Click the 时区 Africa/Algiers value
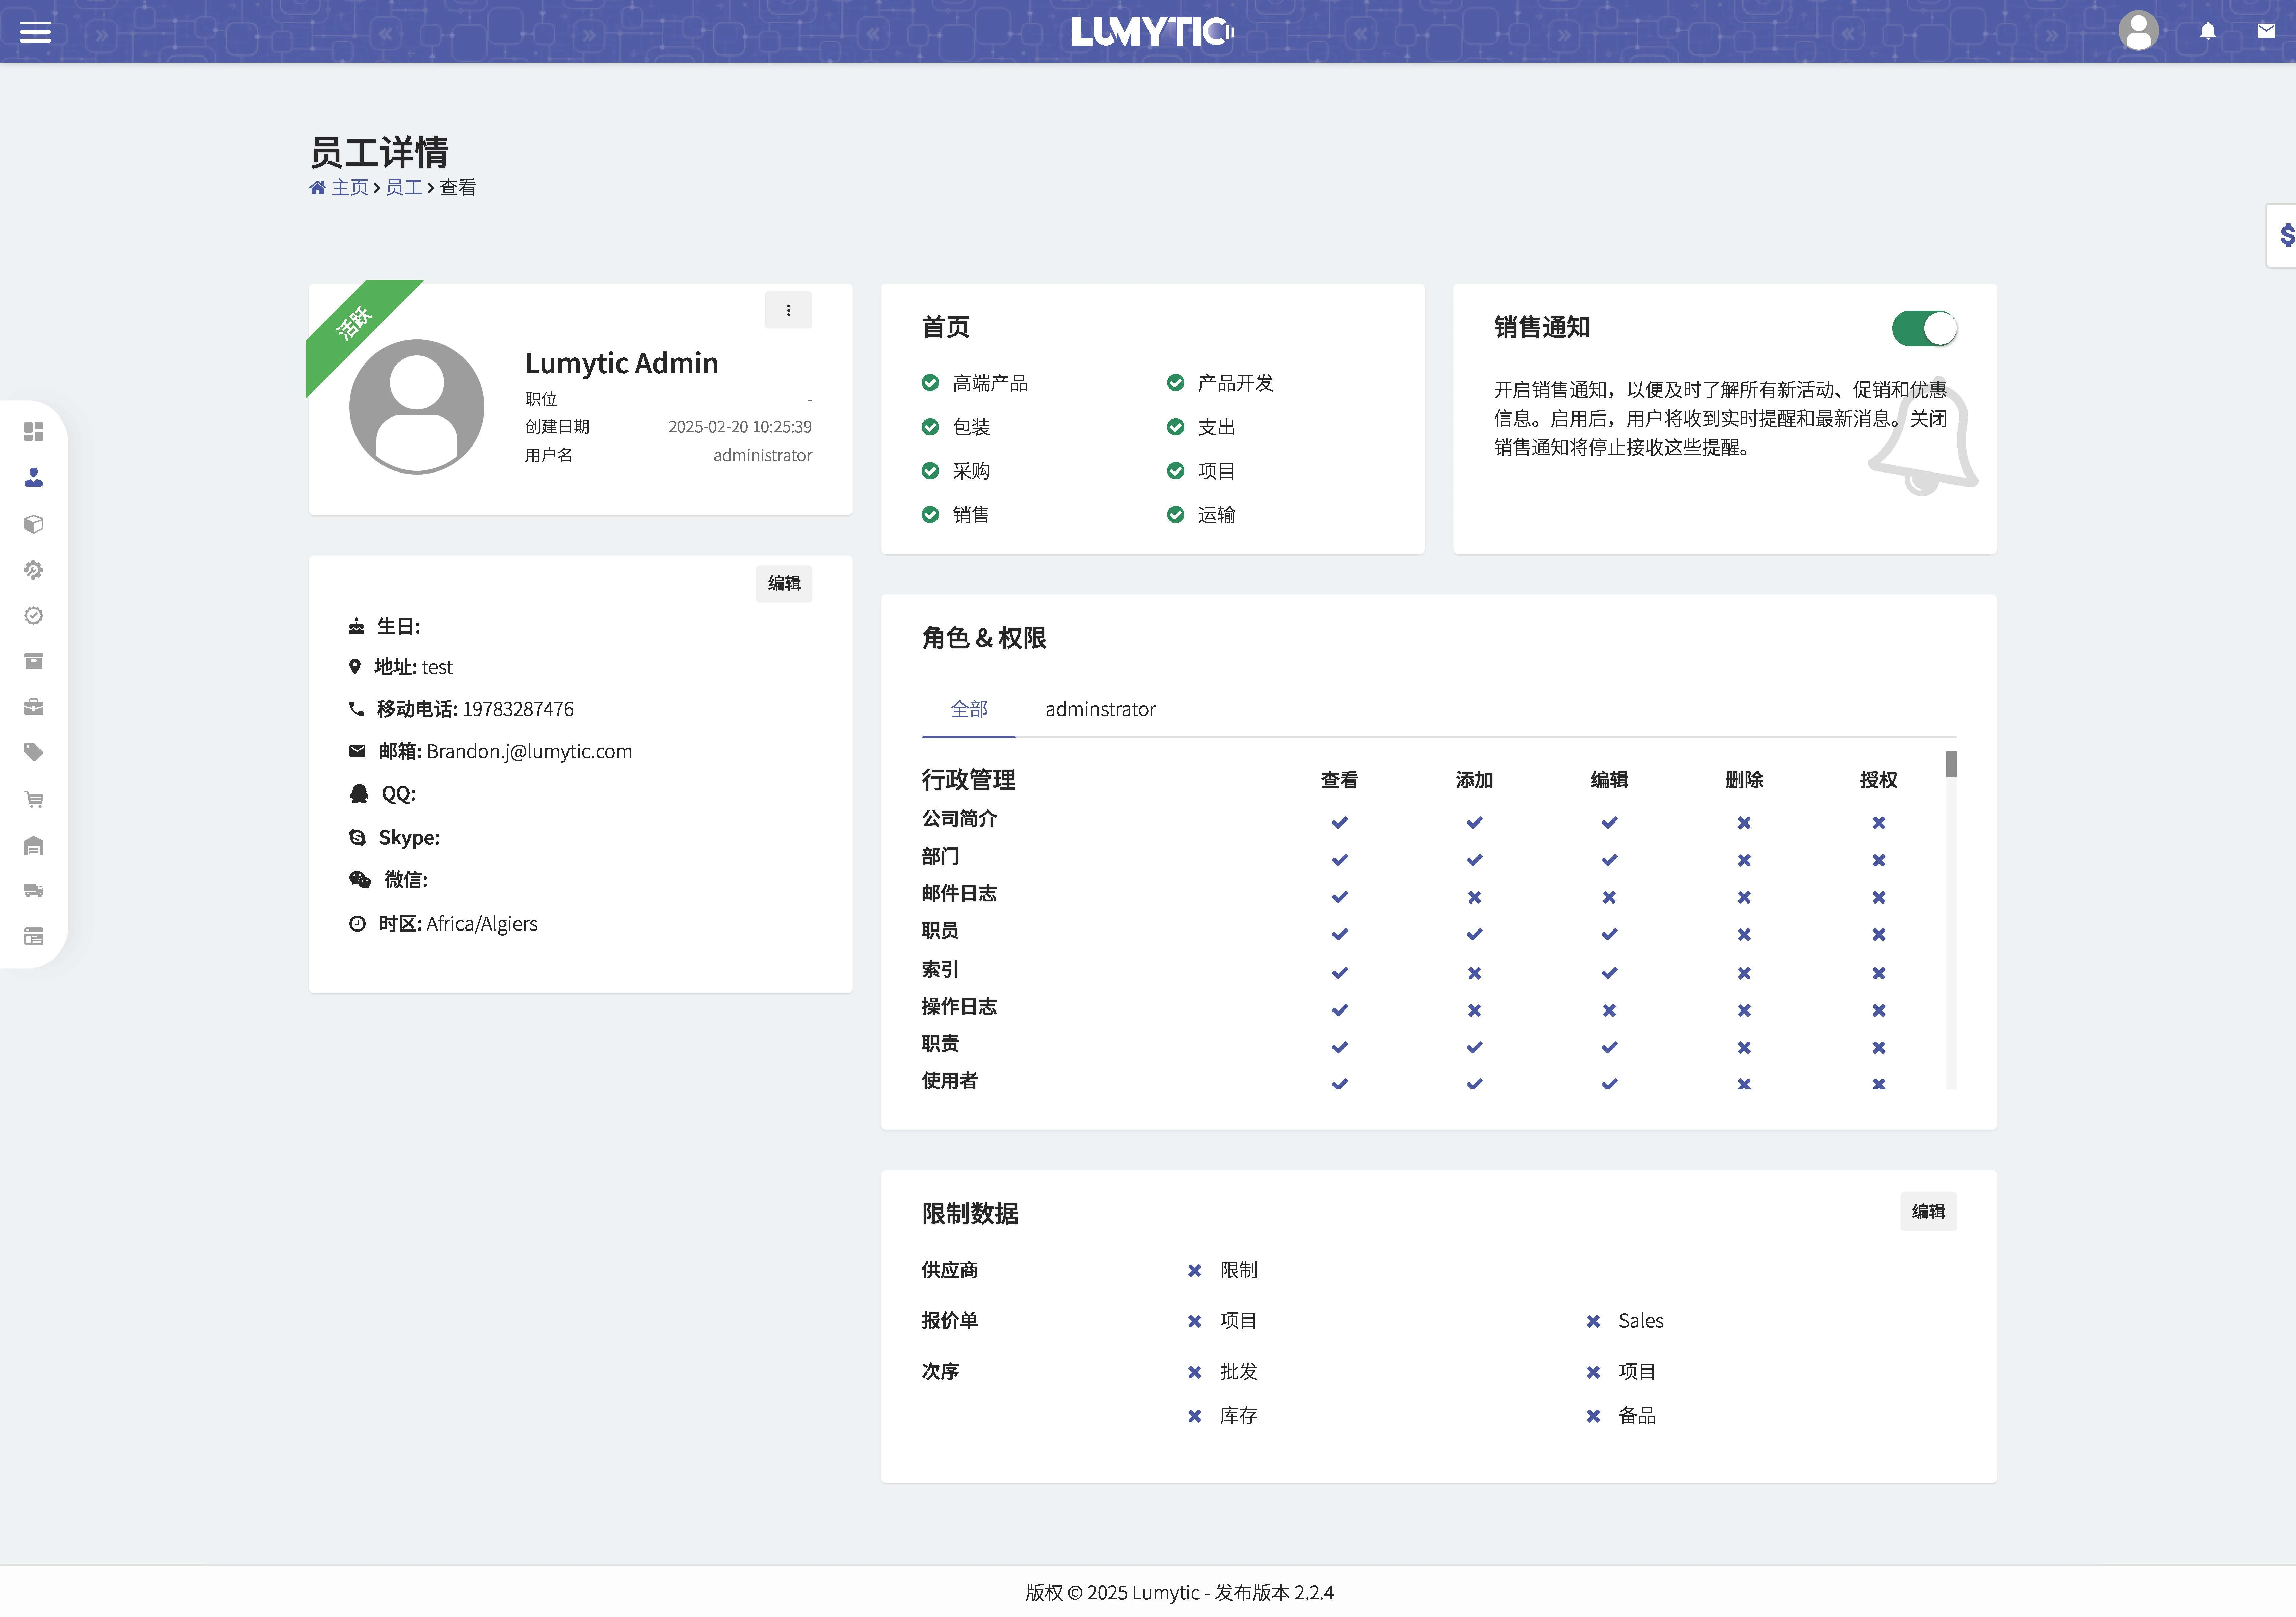 (482, 924)
